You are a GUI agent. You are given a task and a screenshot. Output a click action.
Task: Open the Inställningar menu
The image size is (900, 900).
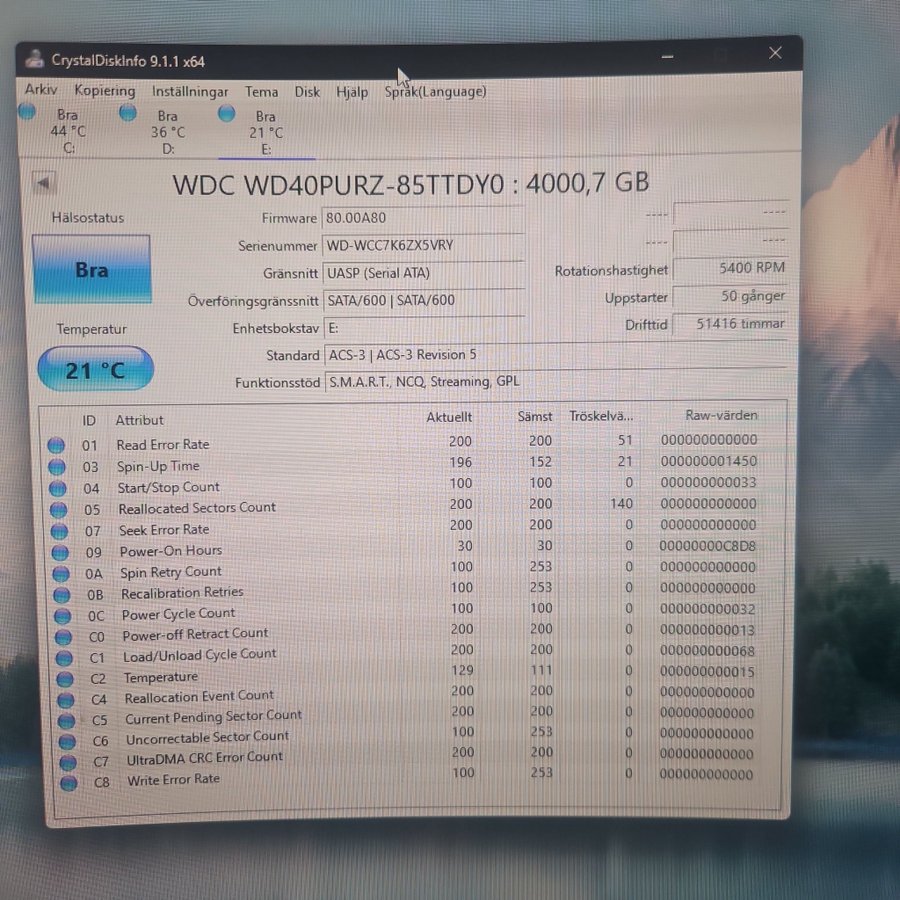190,91
